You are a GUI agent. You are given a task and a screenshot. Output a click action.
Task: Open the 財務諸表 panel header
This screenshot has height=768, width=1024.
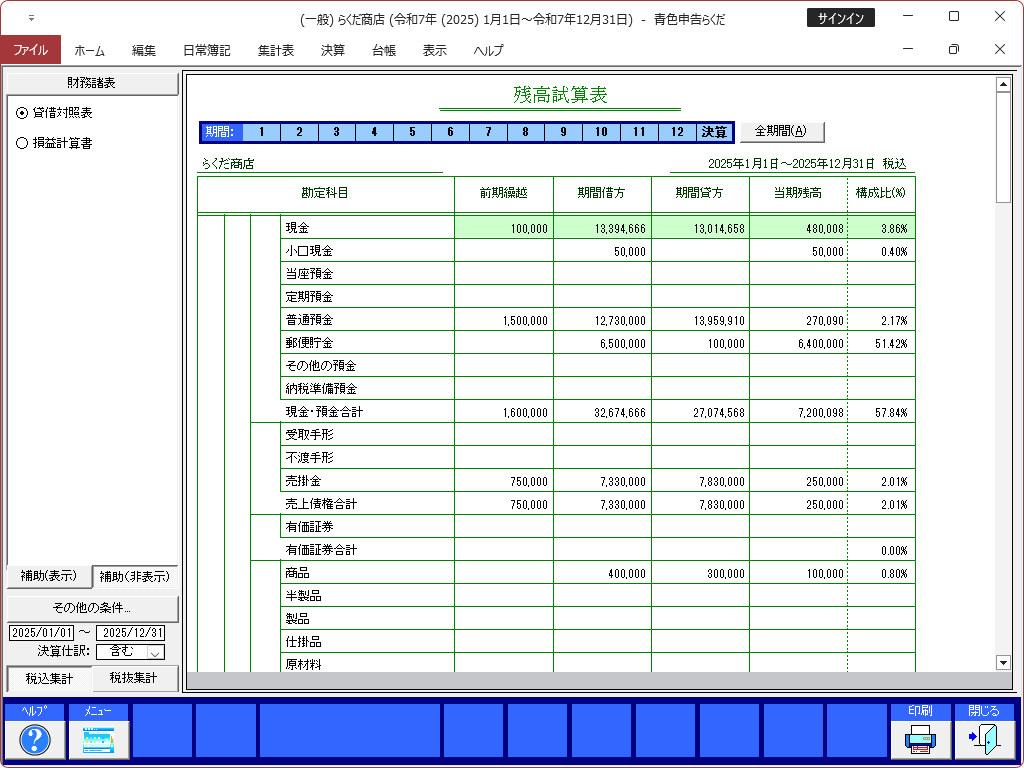tap(91, 82)
